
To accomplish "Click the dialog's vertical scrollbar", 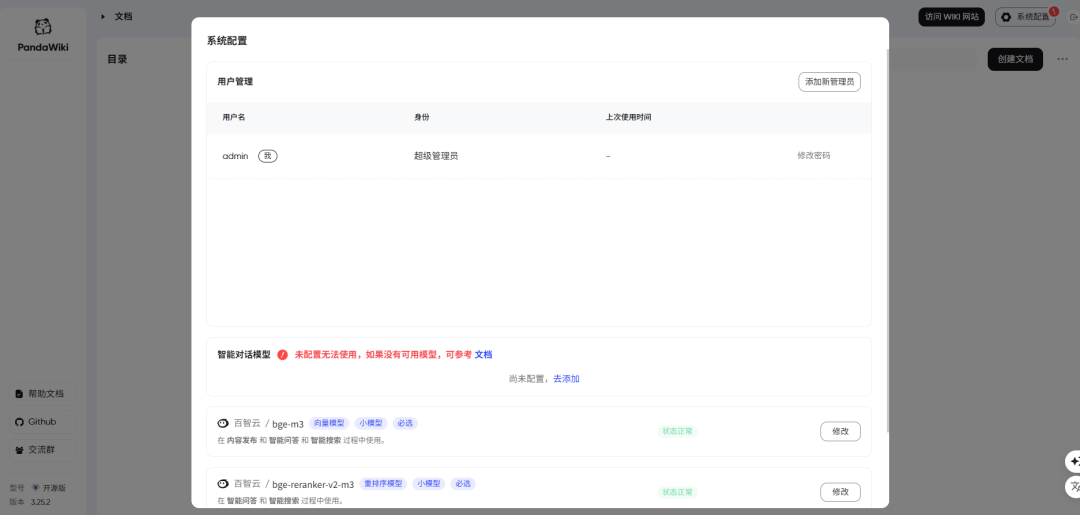I will (x=886, y=240).
